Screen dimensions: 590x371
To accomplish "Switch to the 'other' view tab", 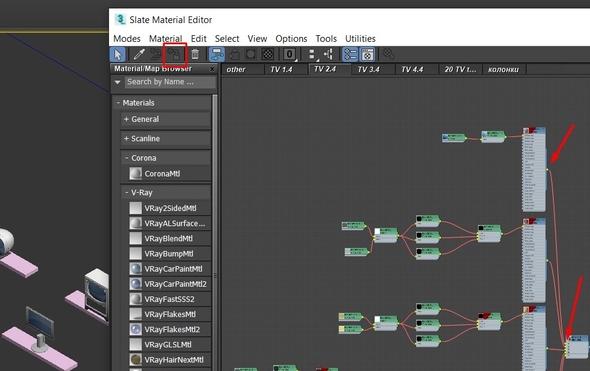I will pos(243,70).
